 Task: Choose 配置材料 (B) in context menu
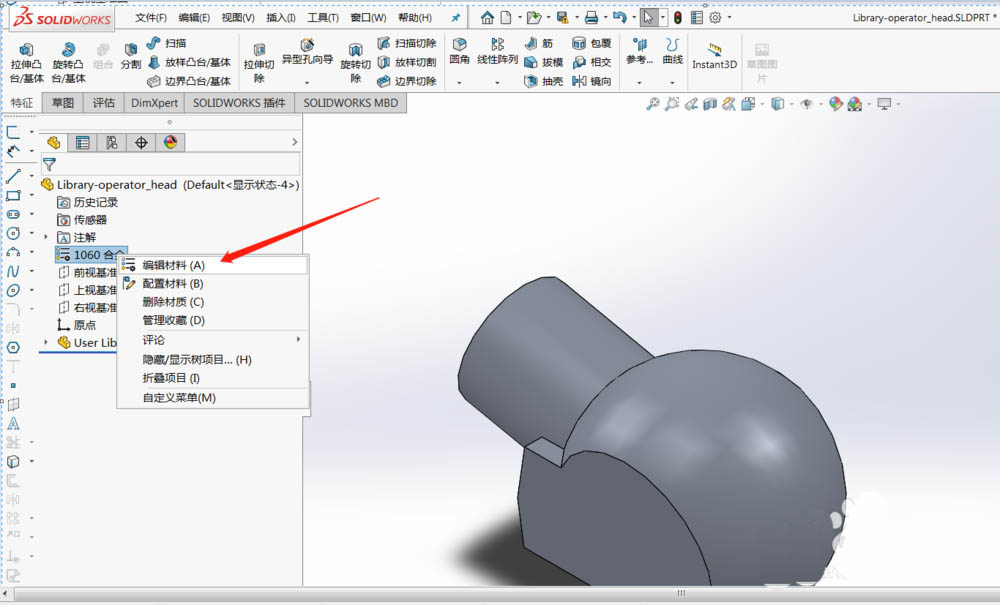click(x=214, y=284)
